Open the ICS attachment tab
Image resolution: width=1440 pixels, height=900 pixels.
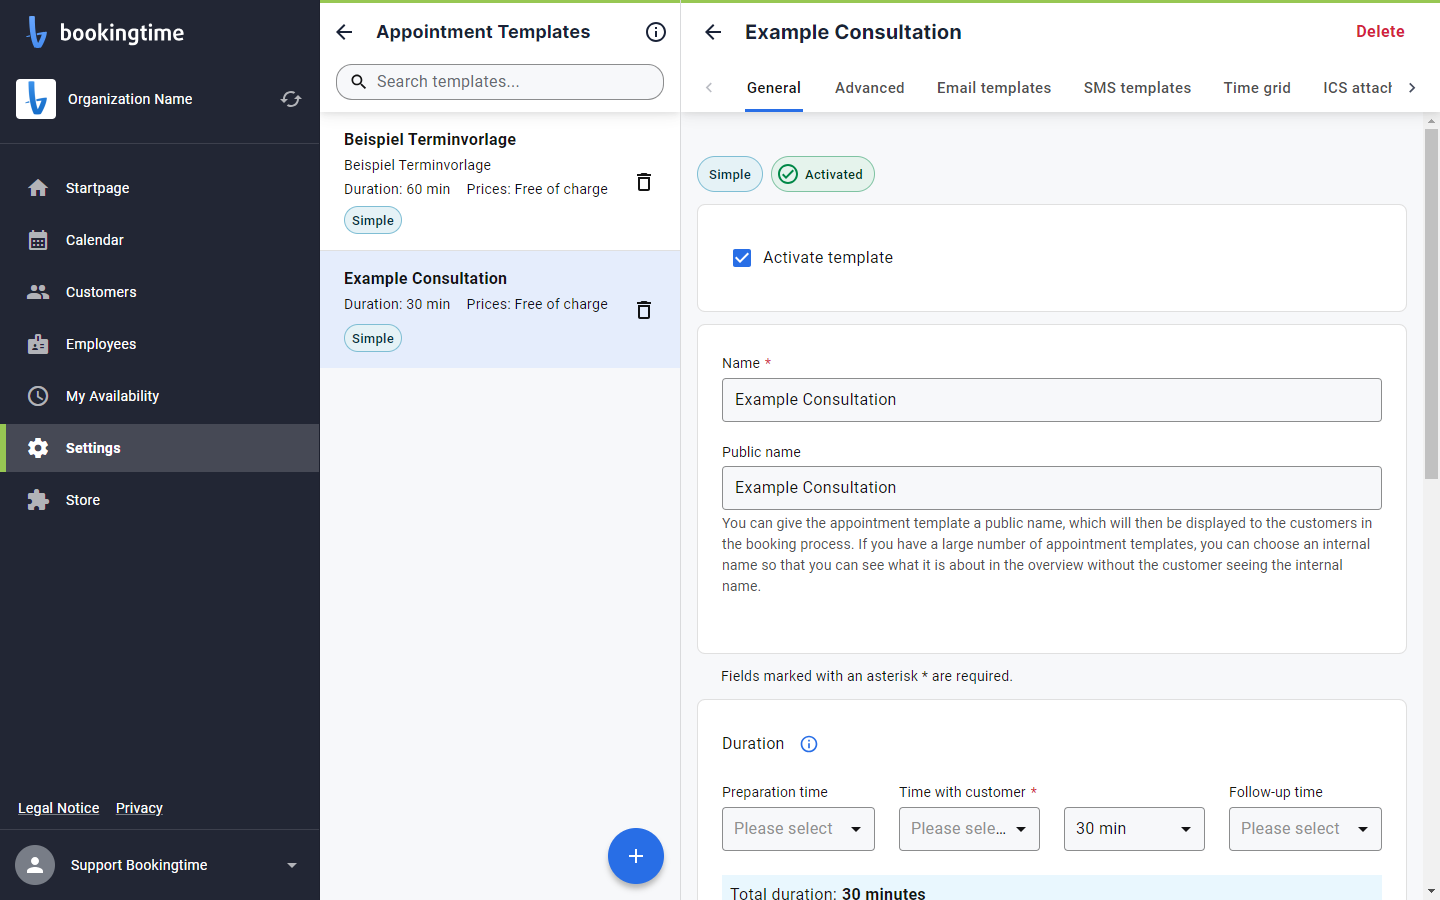(1357, 88)
